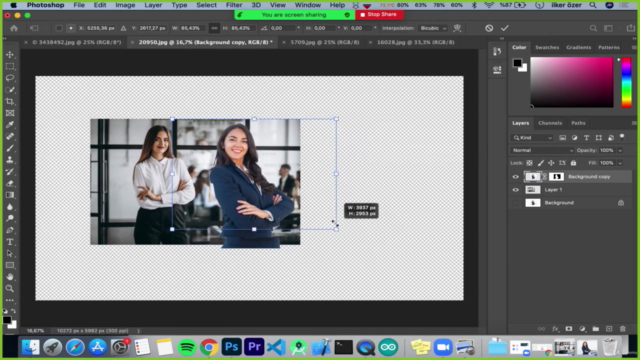Select the Eyedropper tool
Image resolution: width=640 pixels, height=360 pixels.
10,125
